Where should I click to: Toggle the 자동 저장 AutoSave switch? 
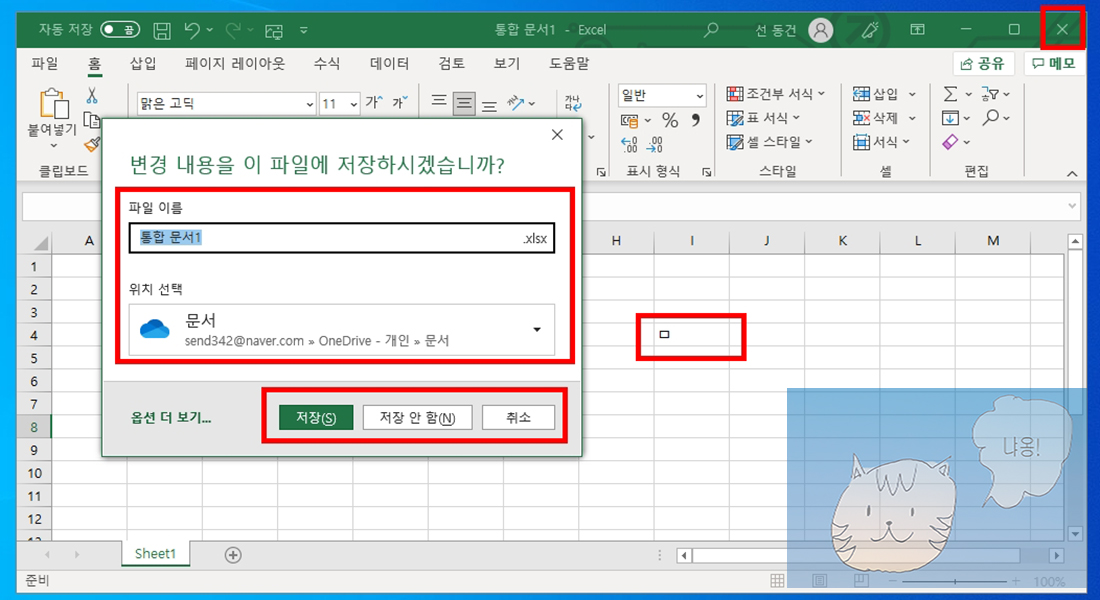119,29
